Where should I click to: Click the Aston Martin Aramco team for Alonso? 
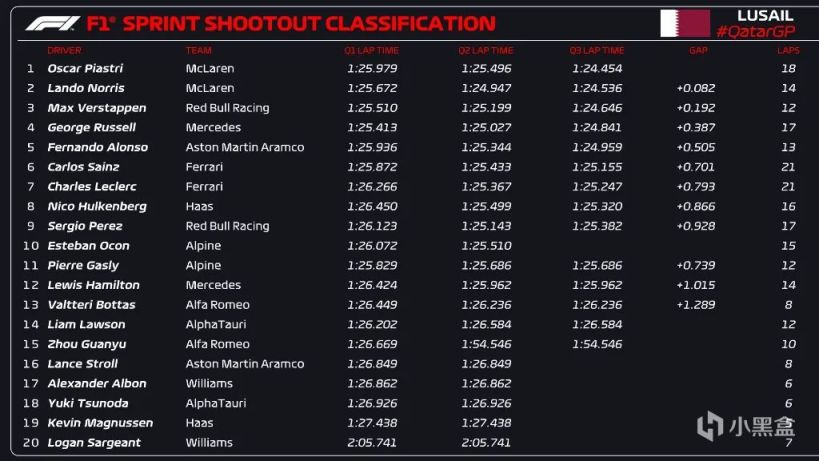click(244, 147)
